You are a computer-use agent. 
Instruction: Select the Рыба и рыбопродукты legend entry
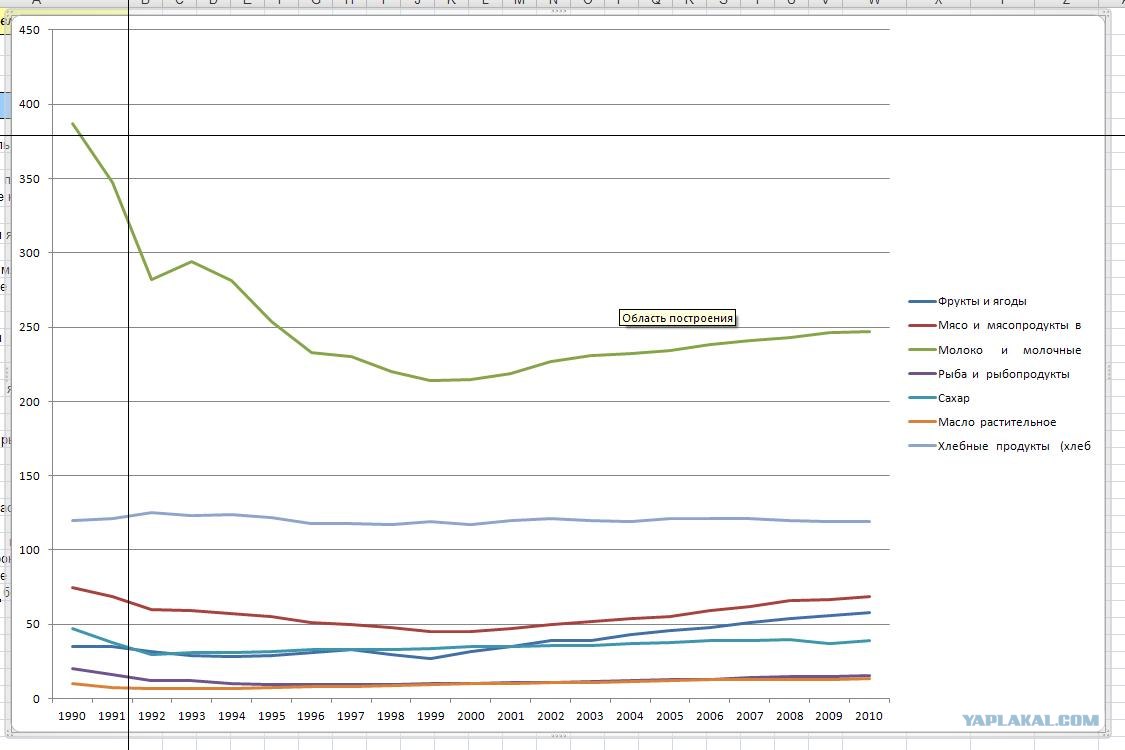pyautogui.click(x=989, y=374)
